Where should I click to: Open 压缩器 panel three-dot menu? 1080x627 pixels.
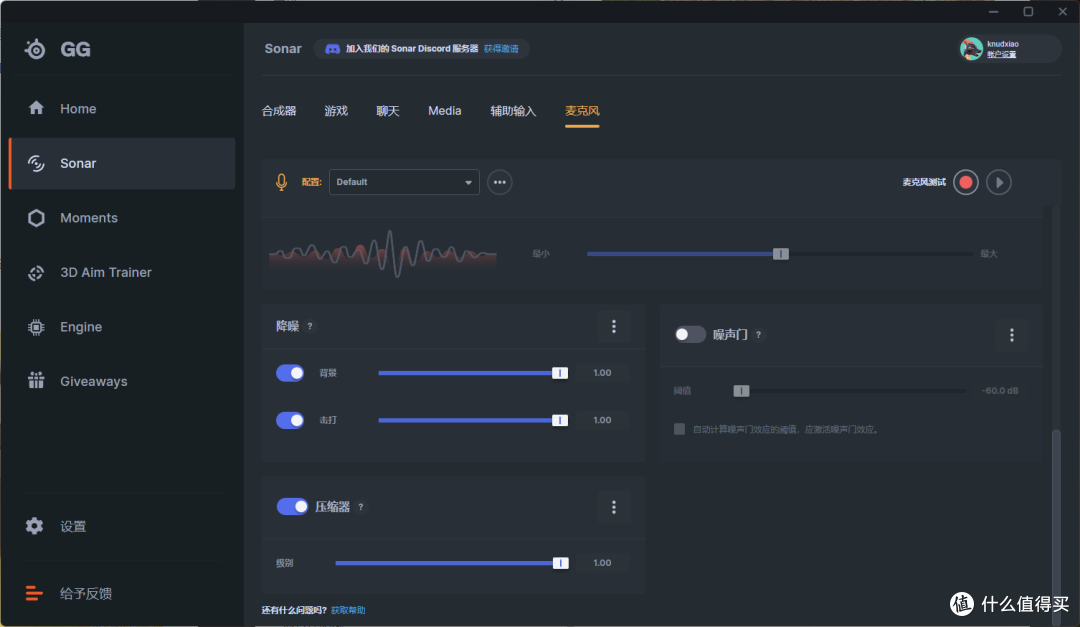tap(614, 507)
